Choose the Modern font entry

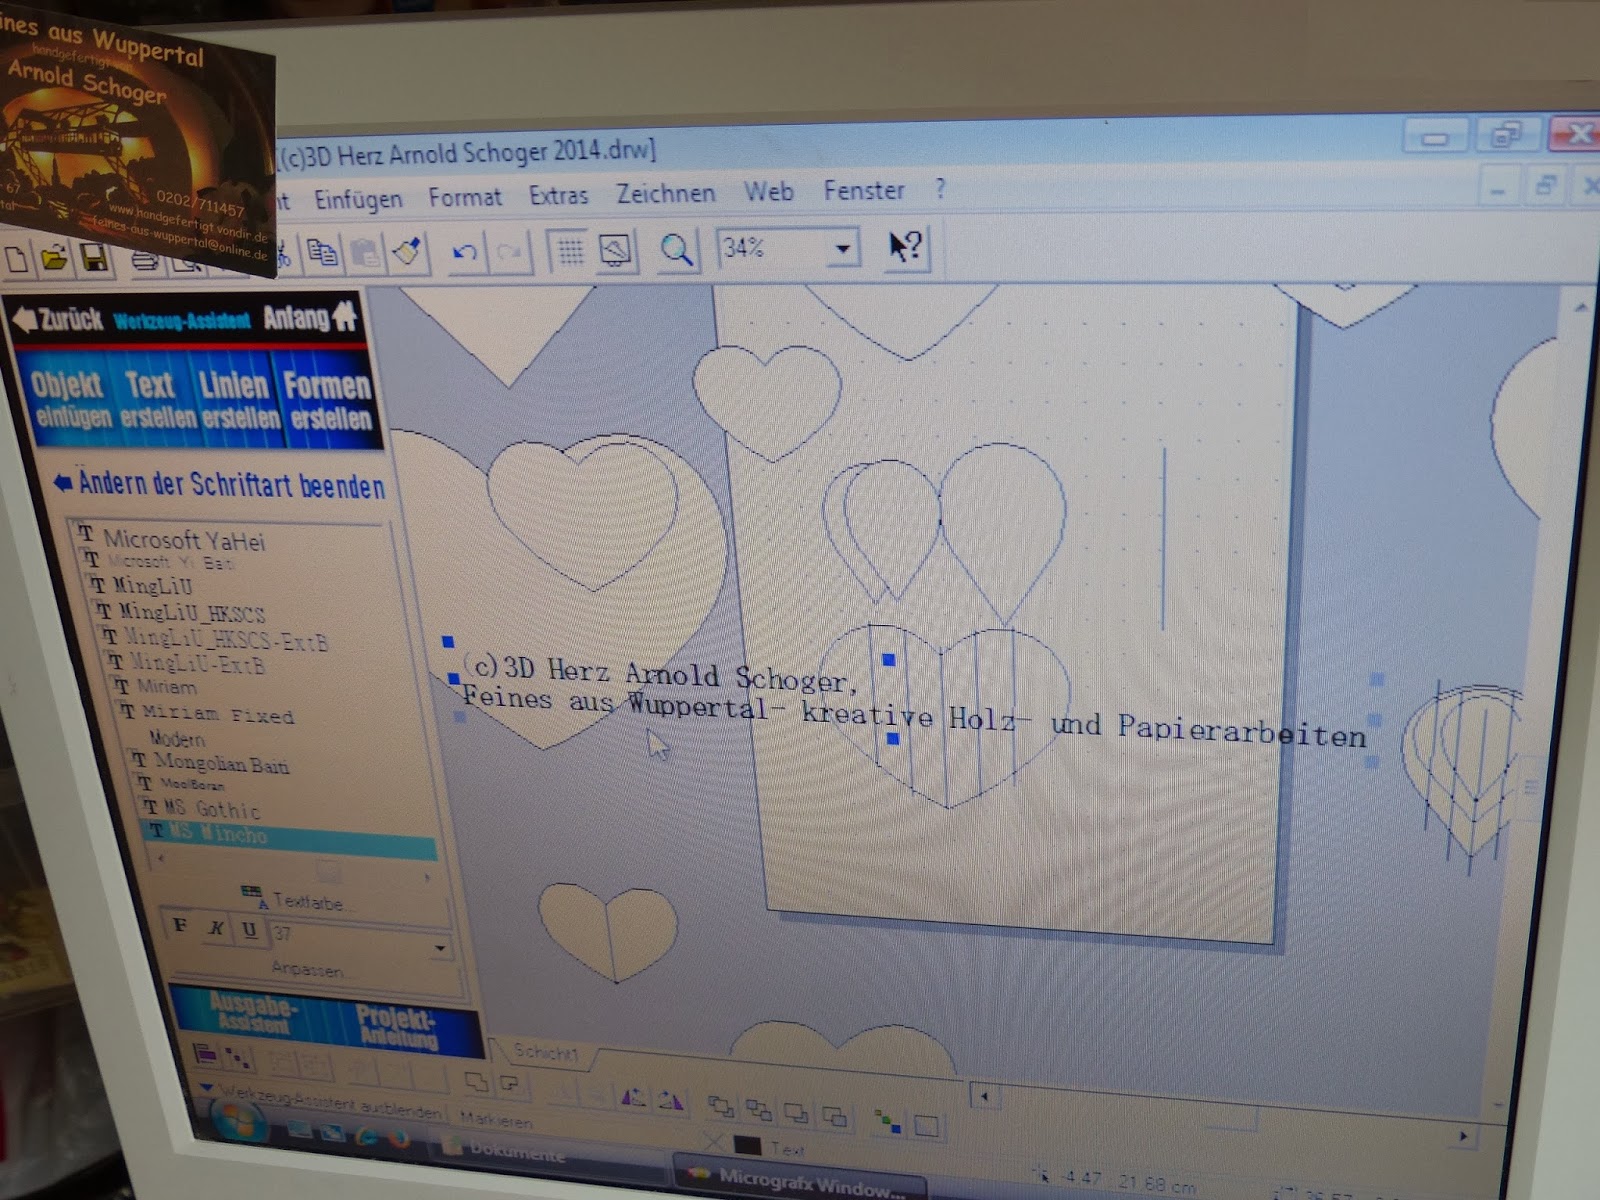176,739
